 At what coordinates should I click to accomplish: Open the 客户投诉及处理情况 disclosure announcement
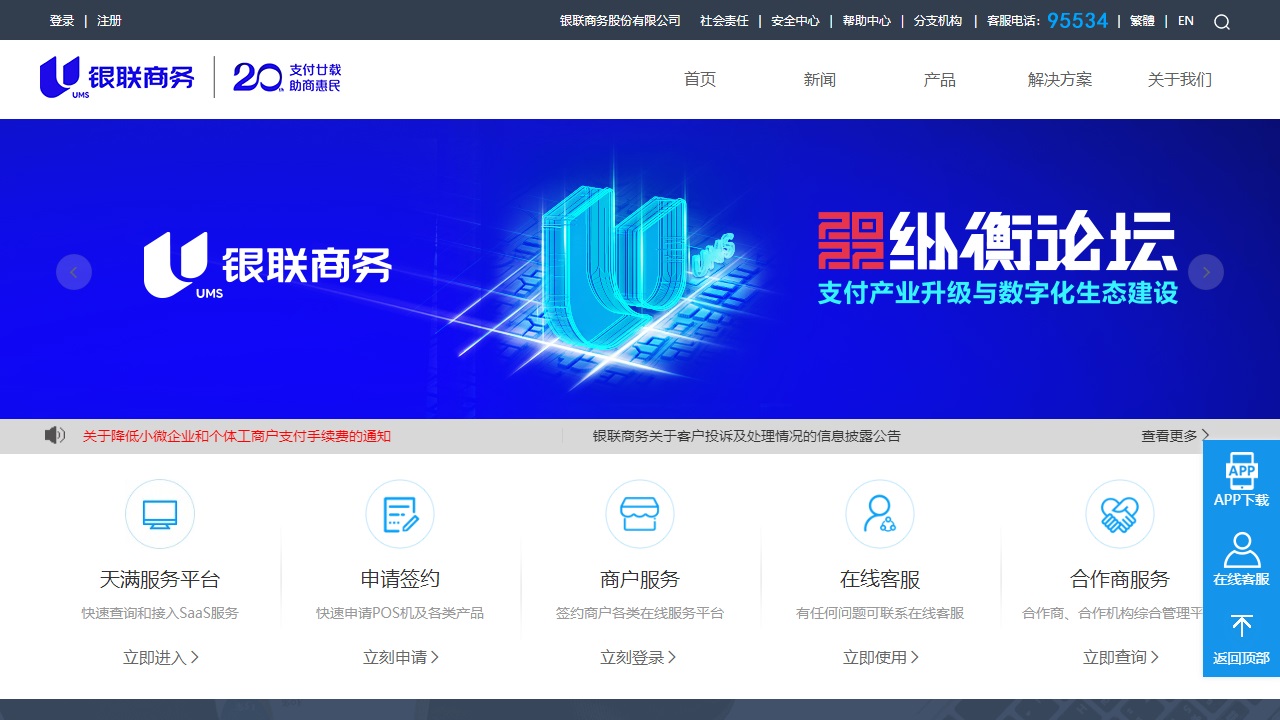(747, 436)
